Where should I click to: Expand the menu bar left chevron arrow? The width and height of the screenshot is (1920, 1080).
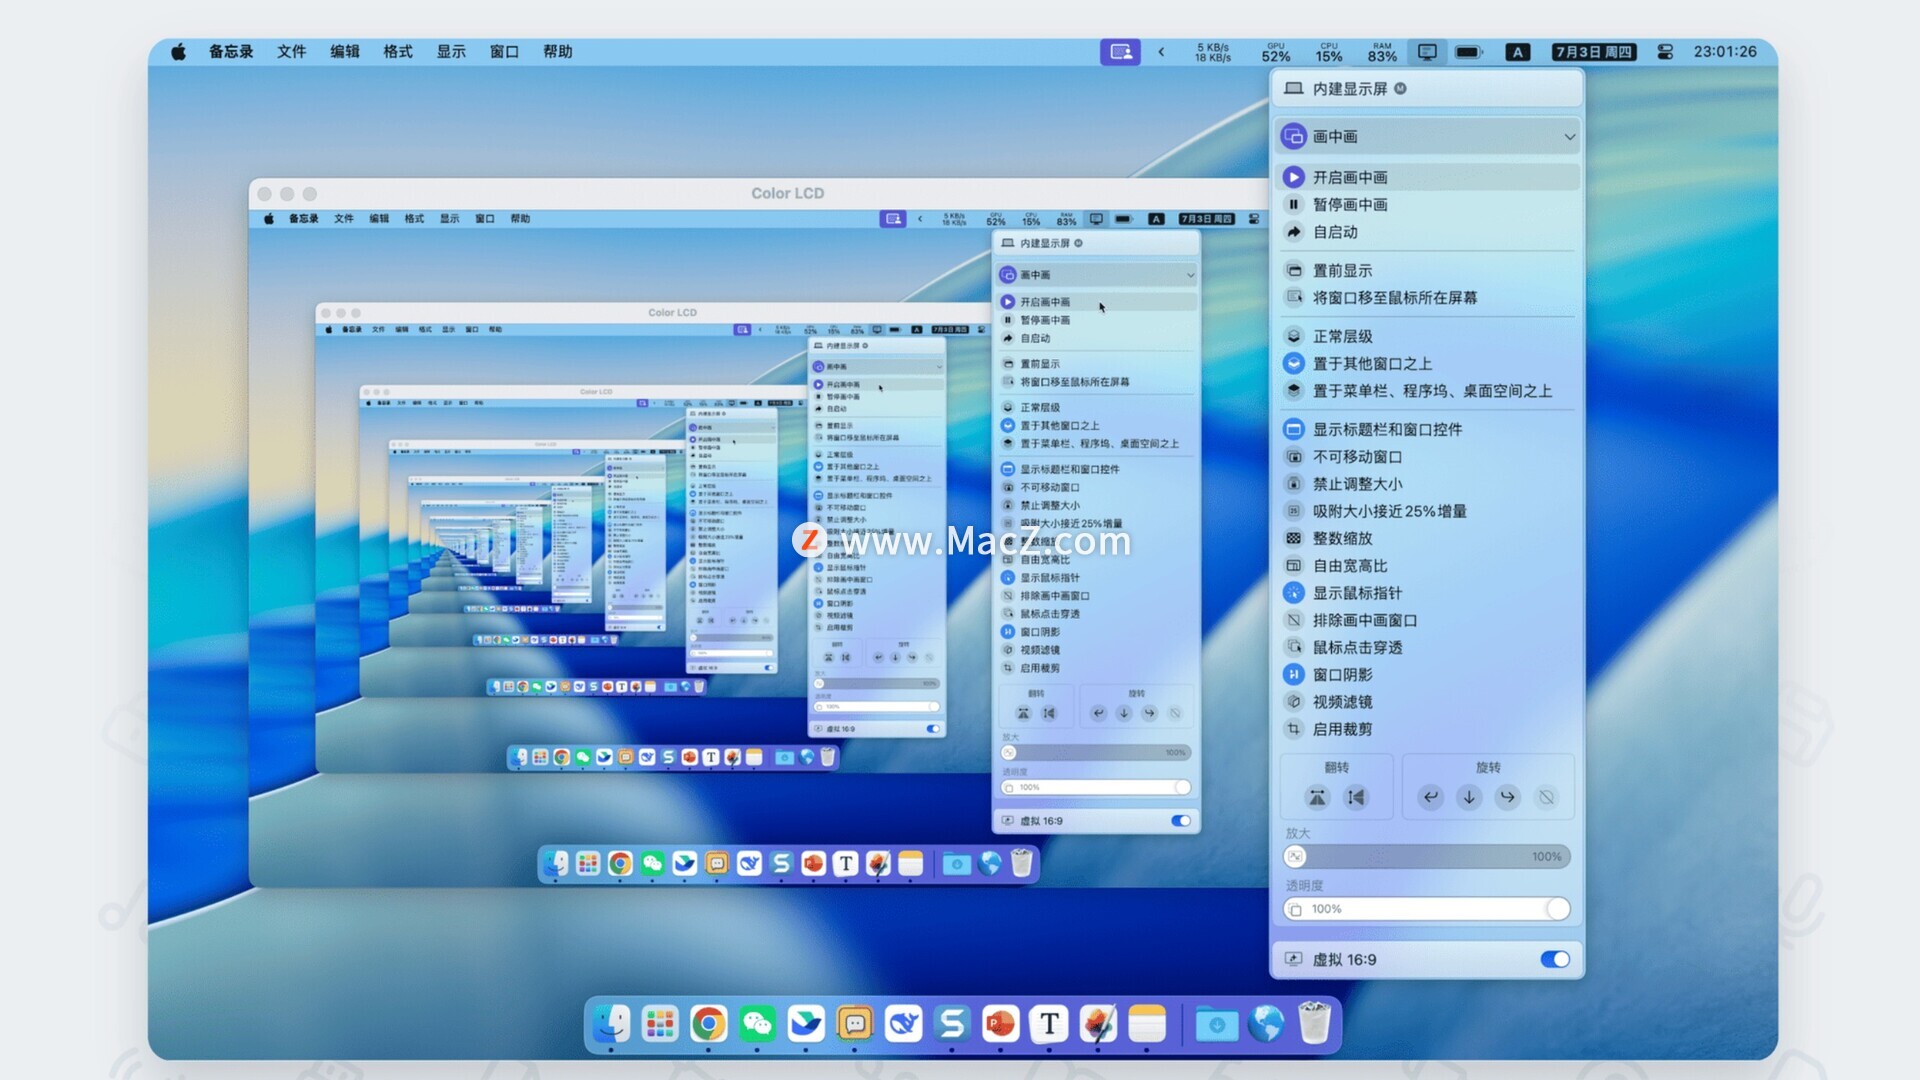[x=1161, y=51]
